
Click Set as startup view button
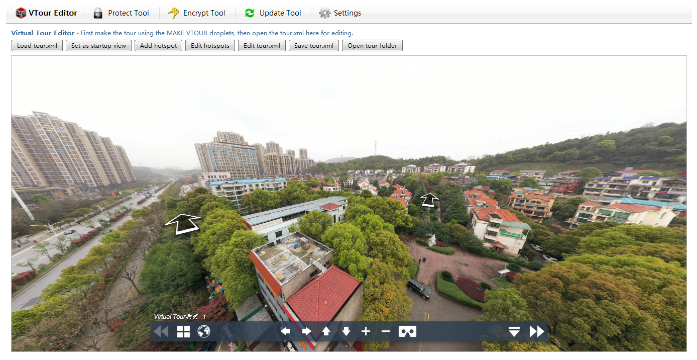pyautogui.click(x=99, y=46)
